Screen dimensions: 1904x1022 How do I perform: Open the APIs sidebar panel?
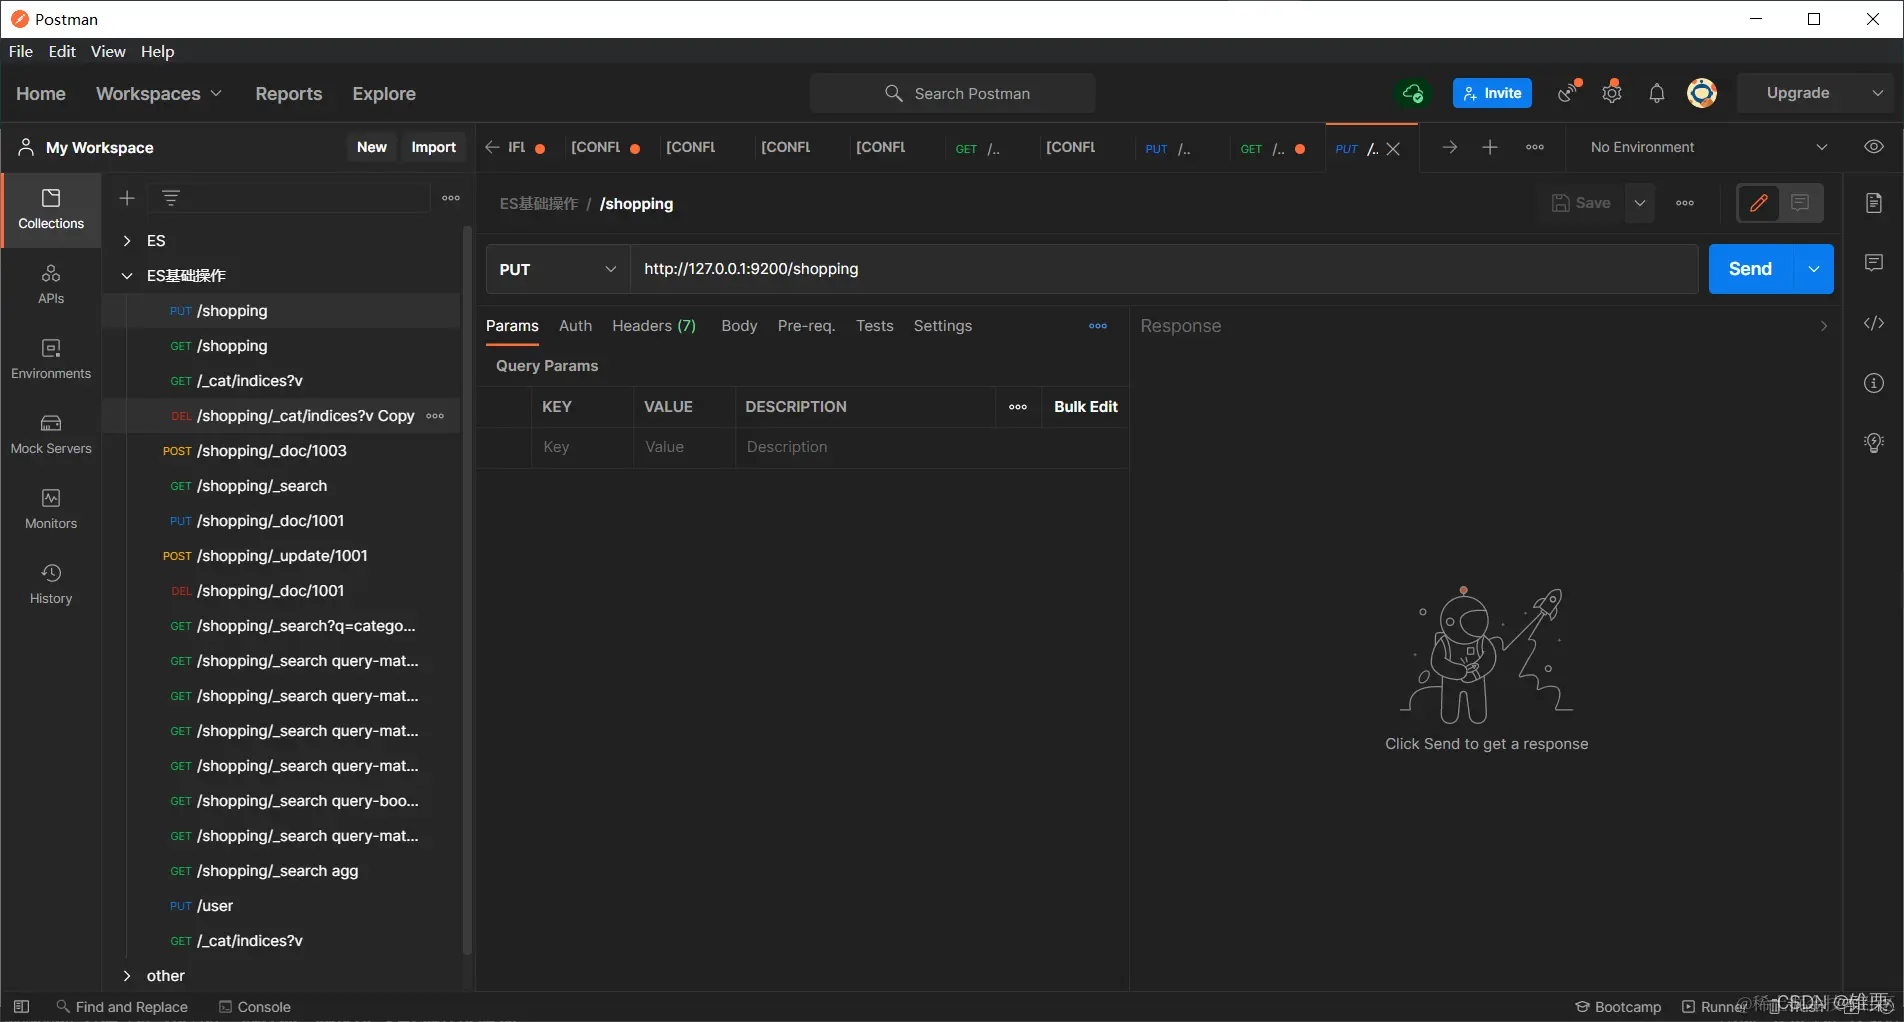(51, 285)
